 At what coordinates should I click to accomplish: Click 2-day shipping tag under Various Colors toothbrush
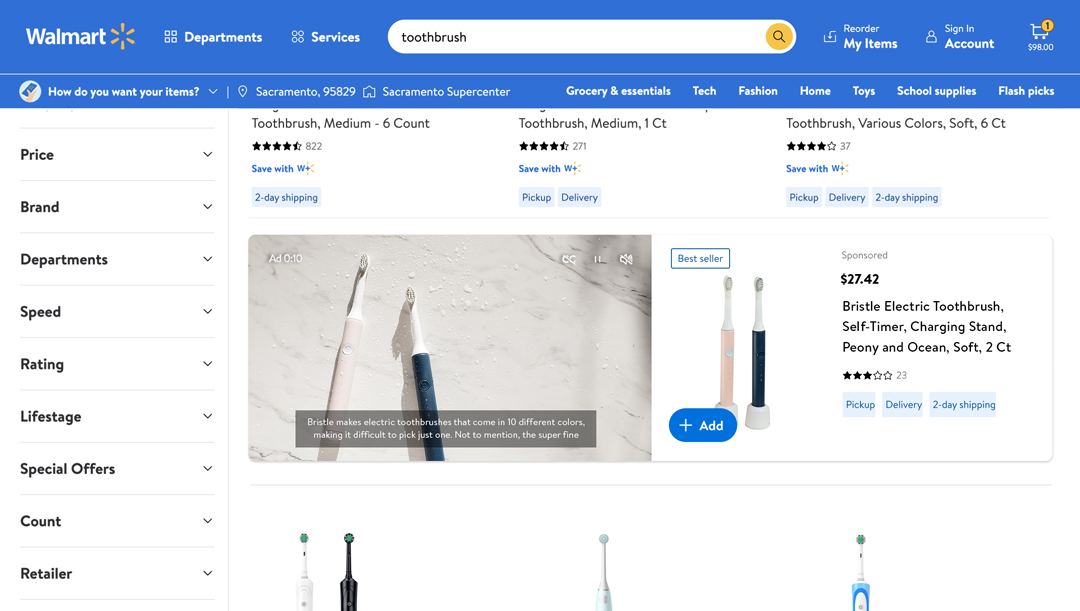tap(906, 198)
